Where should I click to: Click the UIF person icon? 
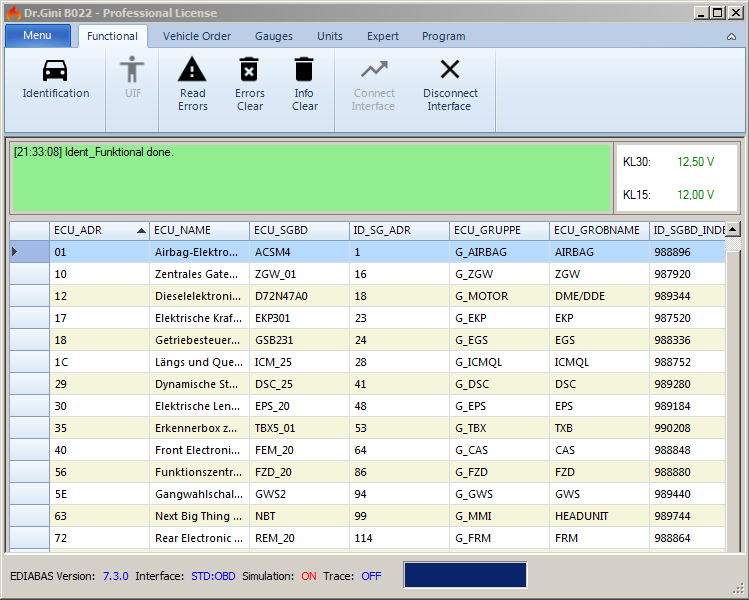(x=132, y=69)
